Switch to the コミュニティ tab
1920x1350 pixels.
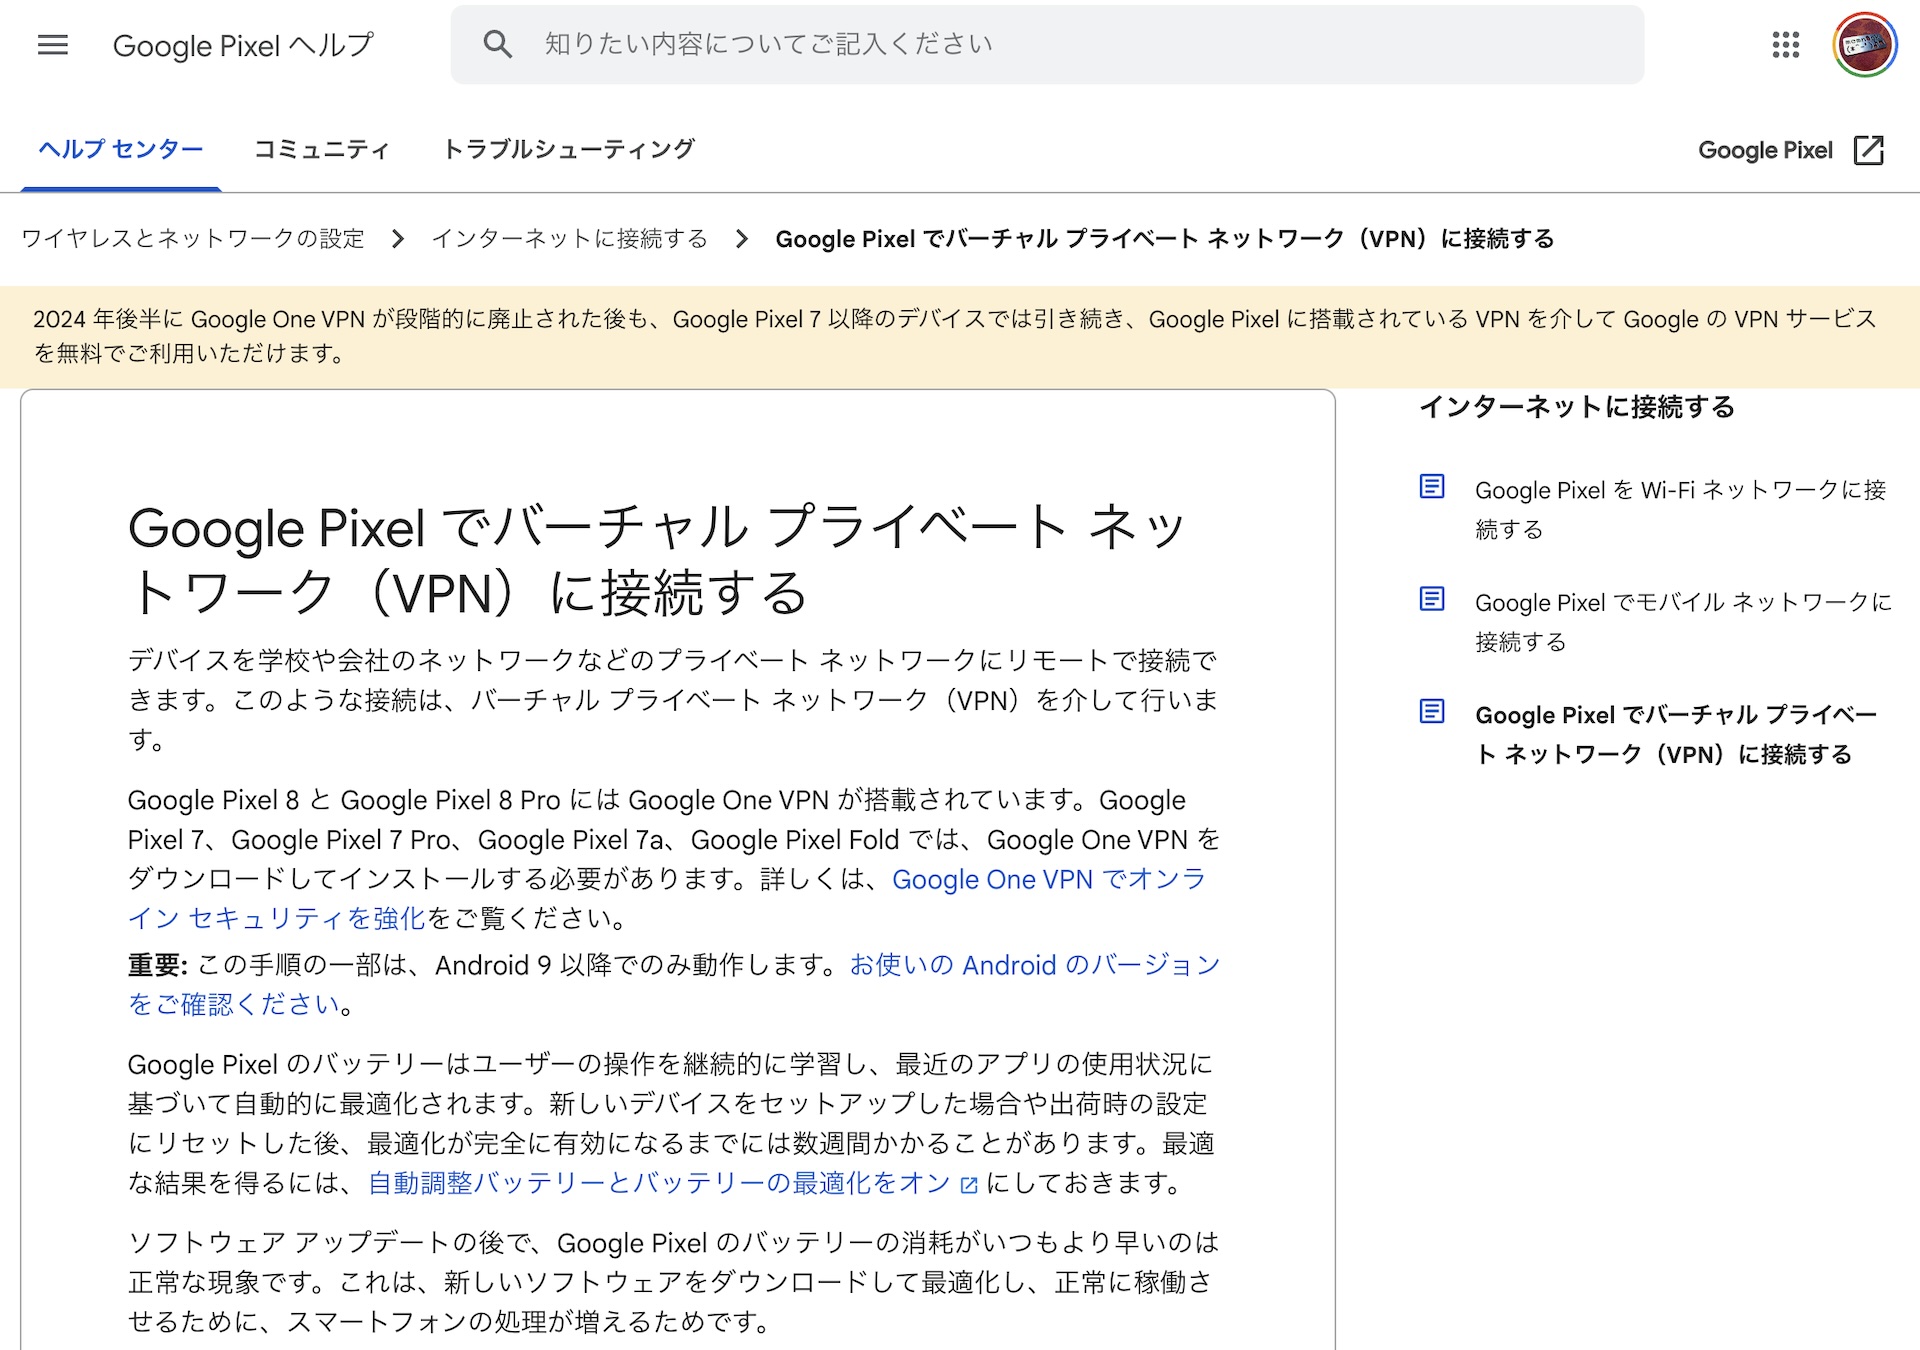[321, 150]
